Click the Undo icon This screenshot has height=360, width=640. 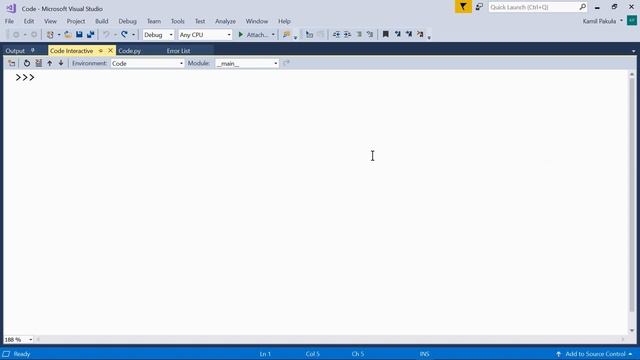coord(106,35)
